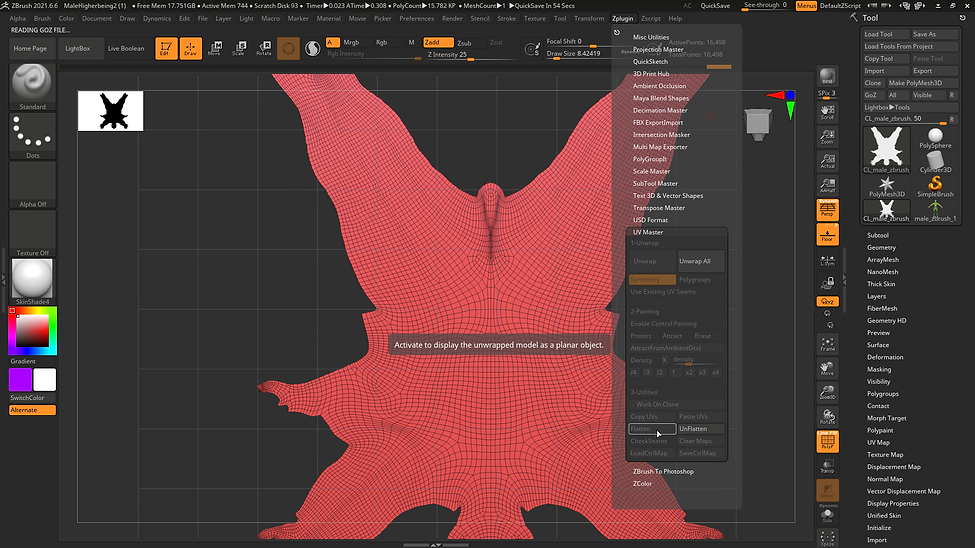Expand Decimation Master in Zplugin
This screenshot has height=548, width=975.
click(x=660, y=110)
